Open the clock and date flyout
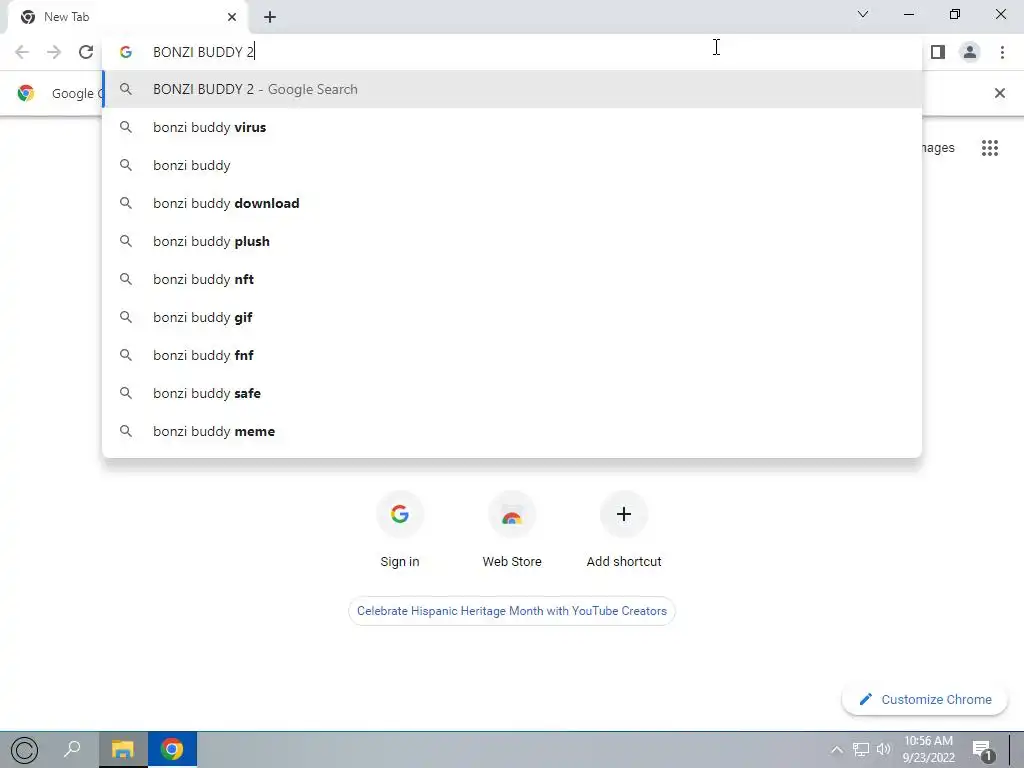The image size is (1024, 768). click(928, 750)
